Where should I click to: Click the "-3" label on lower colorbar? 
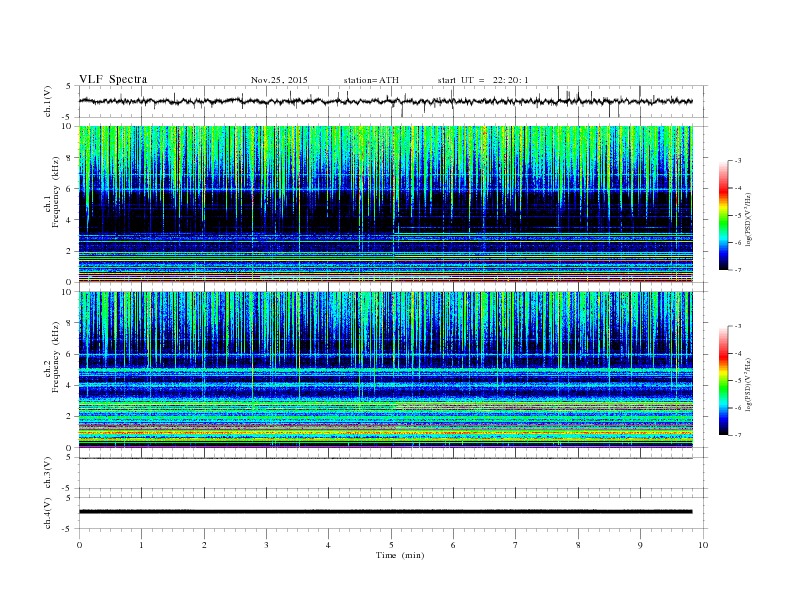(x=738, y=326)
